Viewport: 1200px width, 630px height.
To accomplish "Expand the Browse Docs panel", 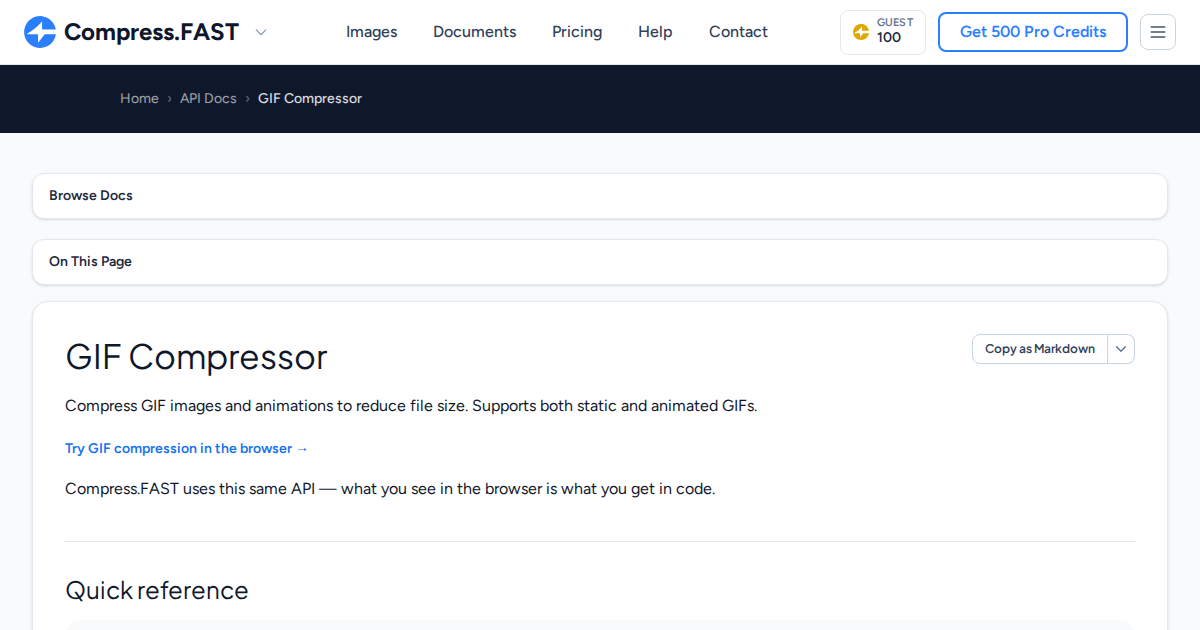I will coord(600,196).
